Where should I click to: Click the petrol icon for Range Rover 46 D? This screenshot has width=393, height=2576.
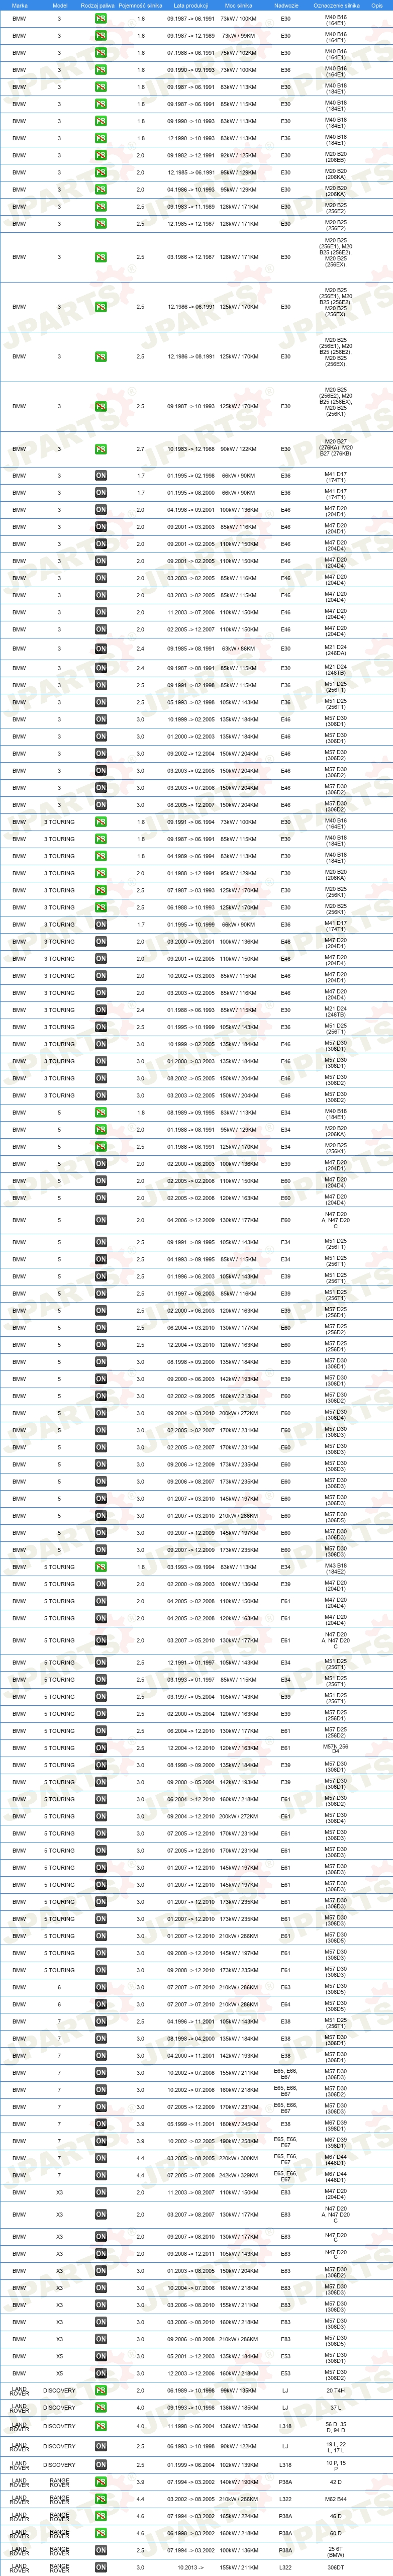point(101,2516)
